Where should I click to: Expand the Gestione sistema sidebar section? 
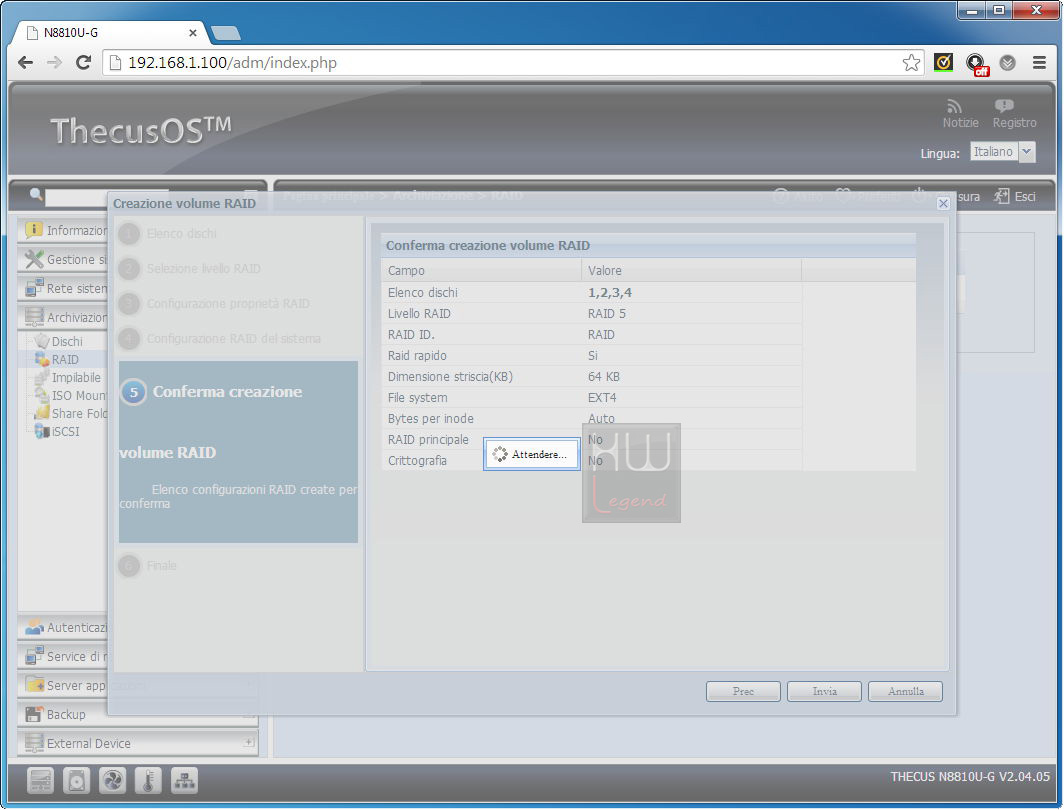(x=62, y=259)
